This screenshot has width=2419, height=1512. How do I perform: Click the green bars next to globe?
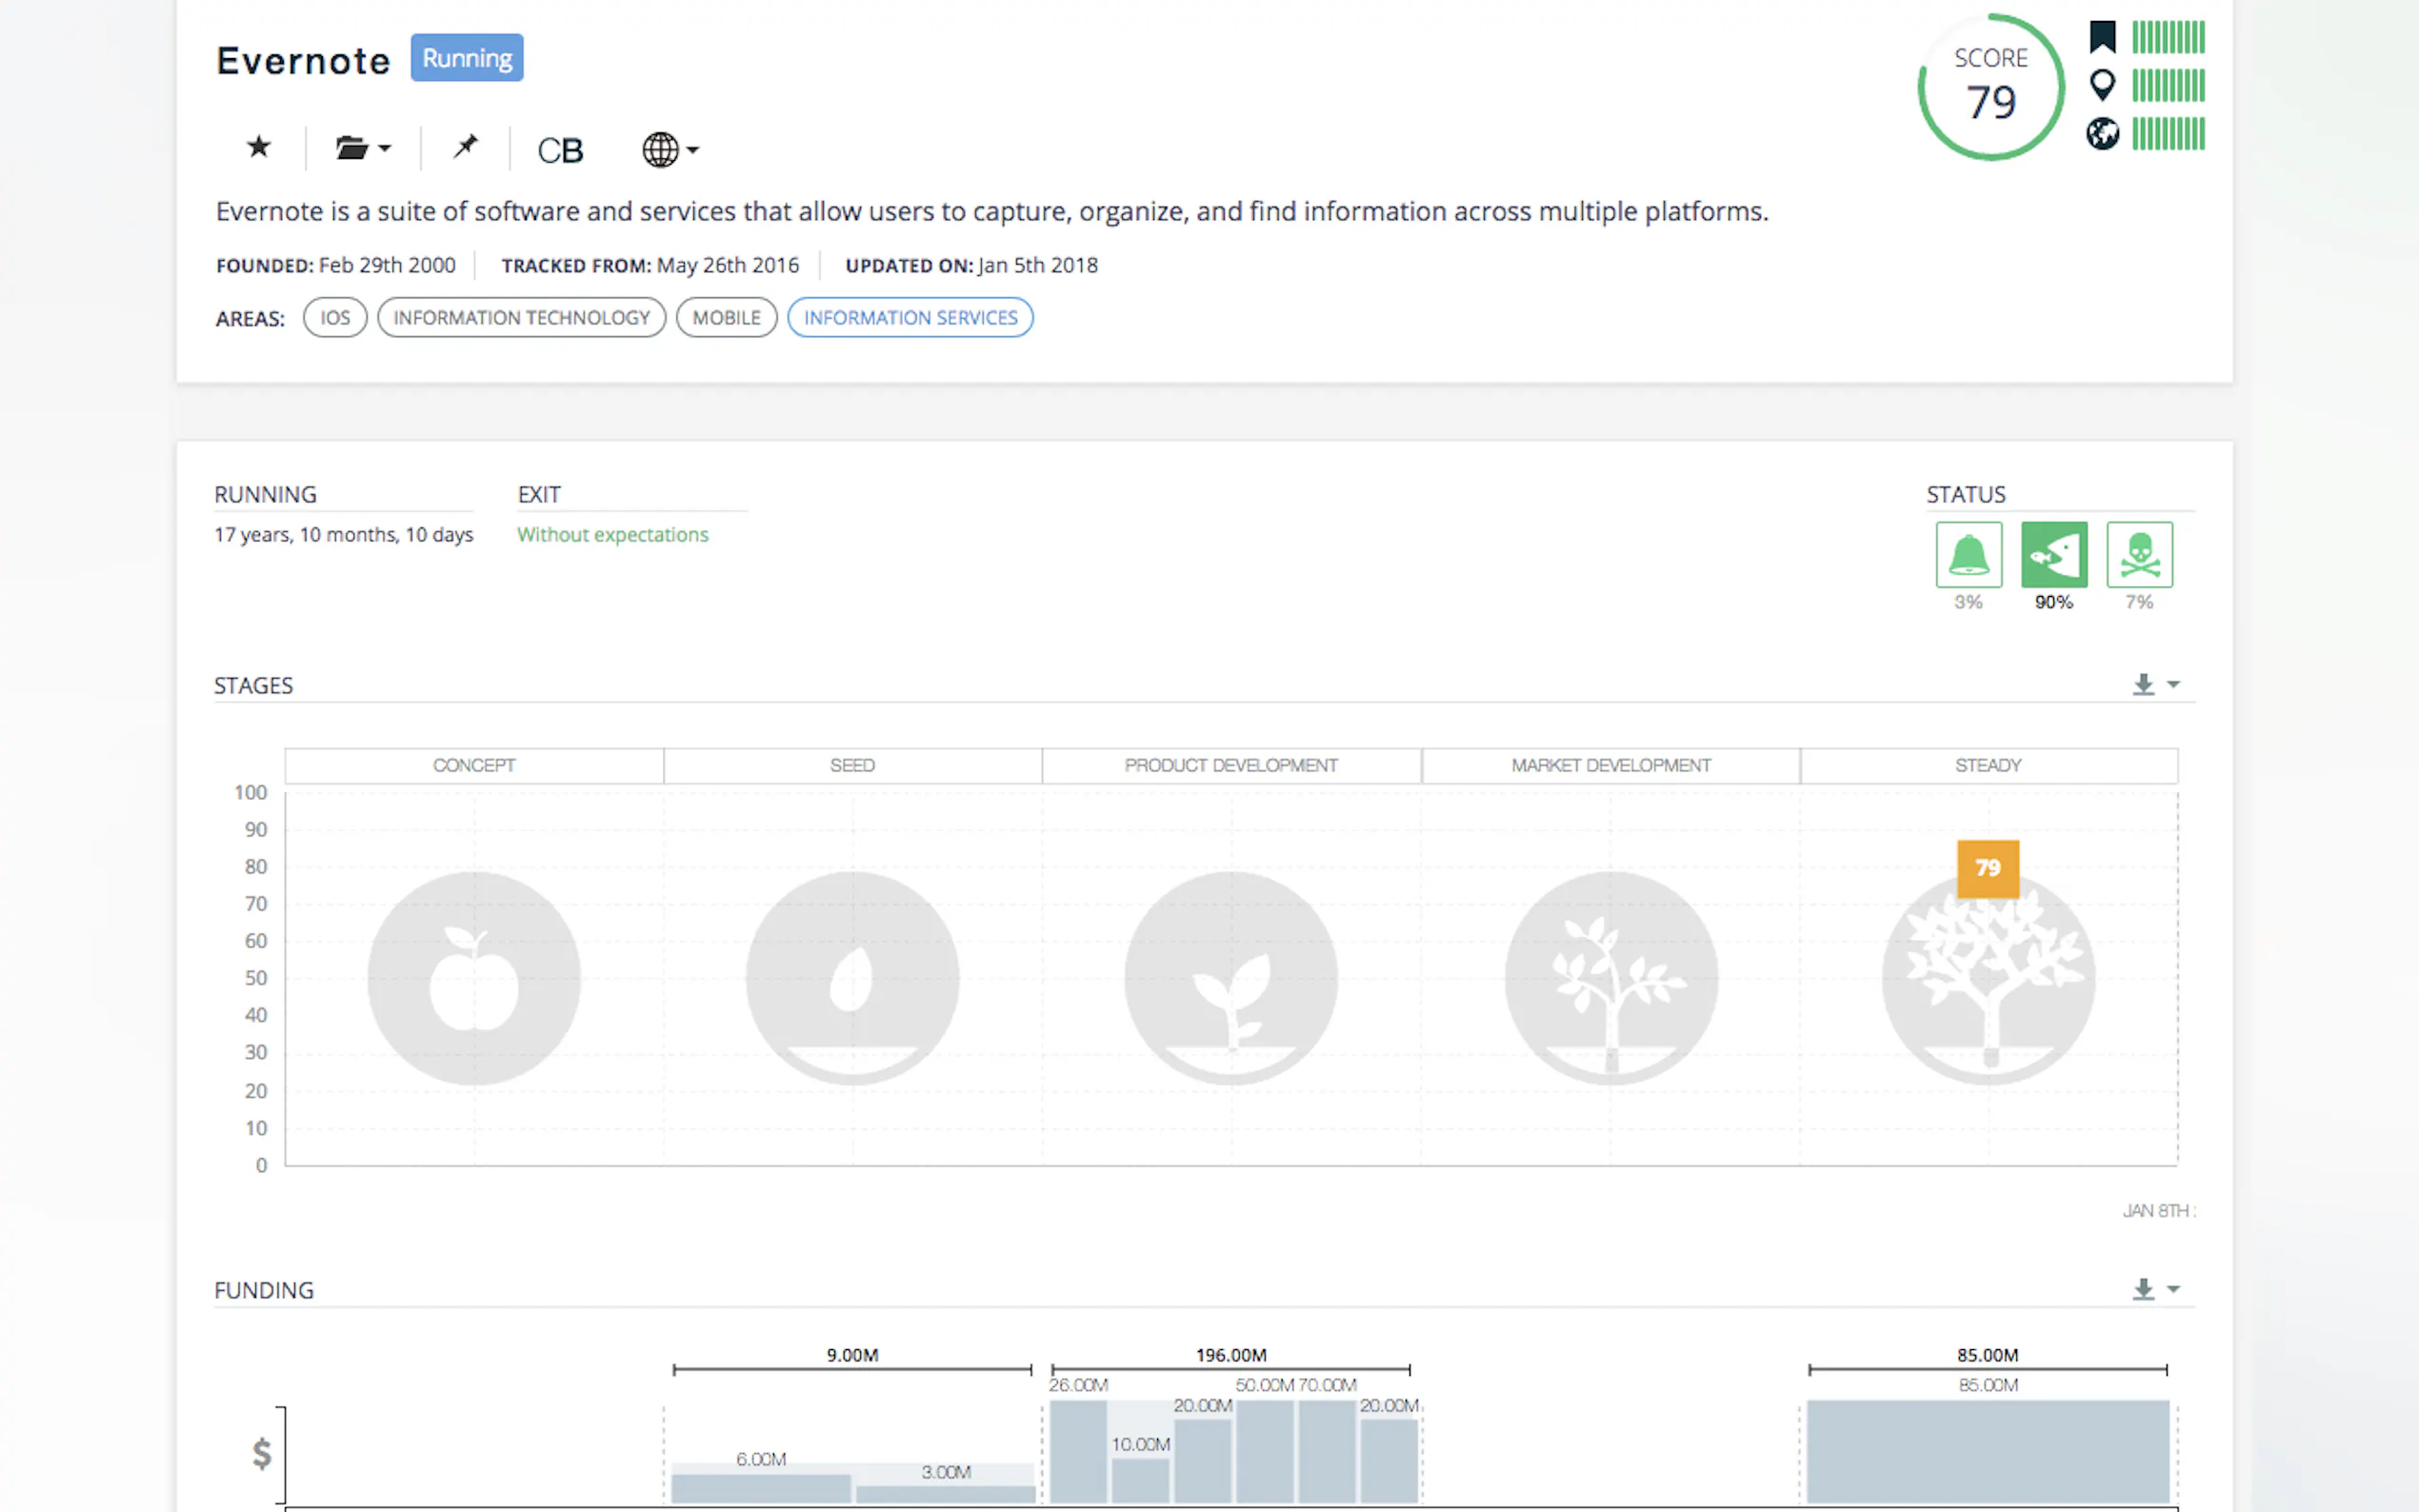click(x=2168, y=133)
